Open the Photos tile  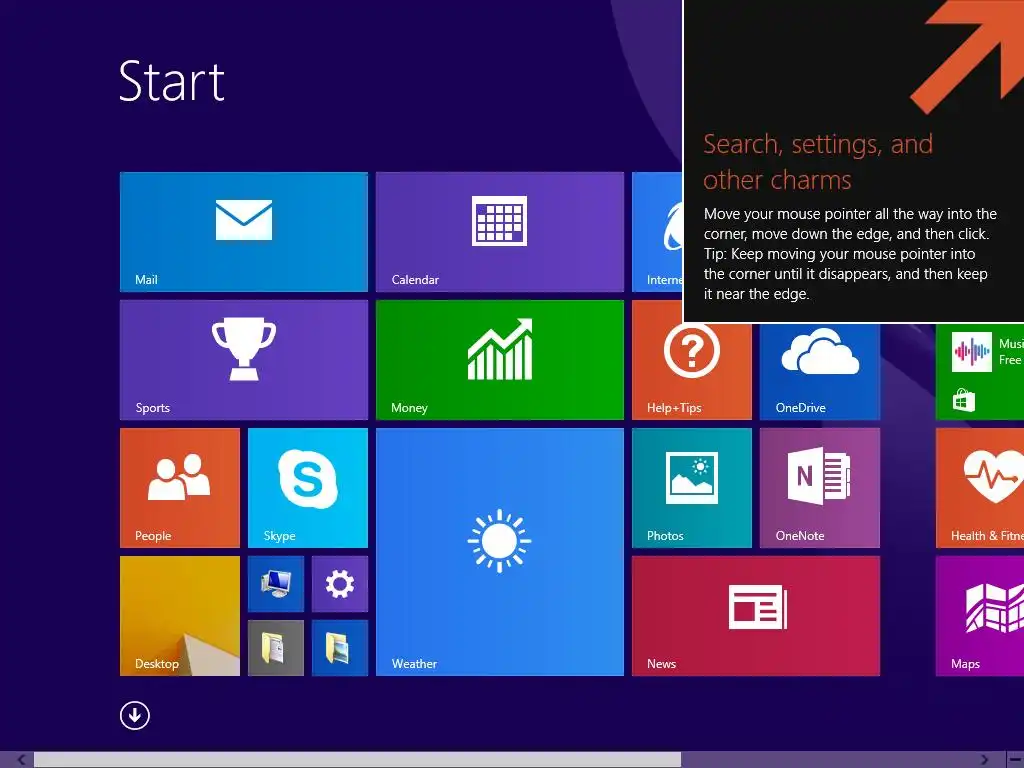point(692,488)
